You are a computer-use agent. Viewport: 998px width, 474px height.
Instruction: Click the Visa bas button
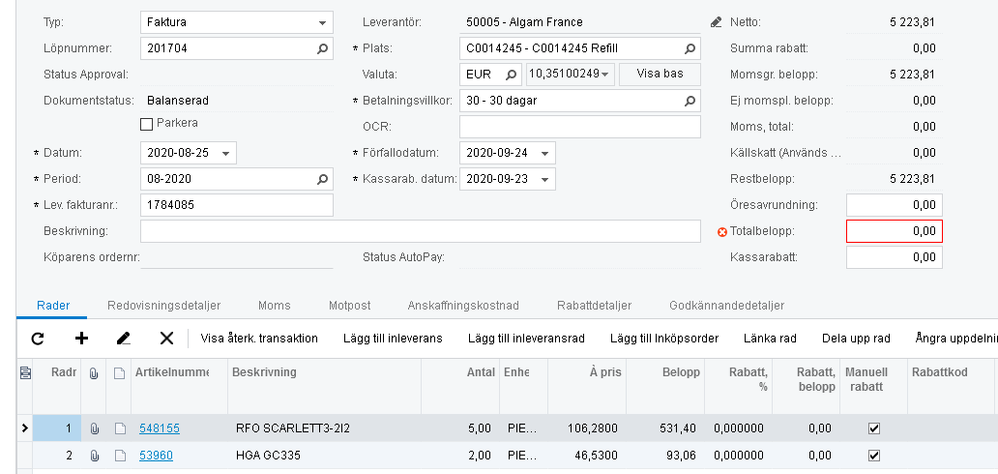659,74
